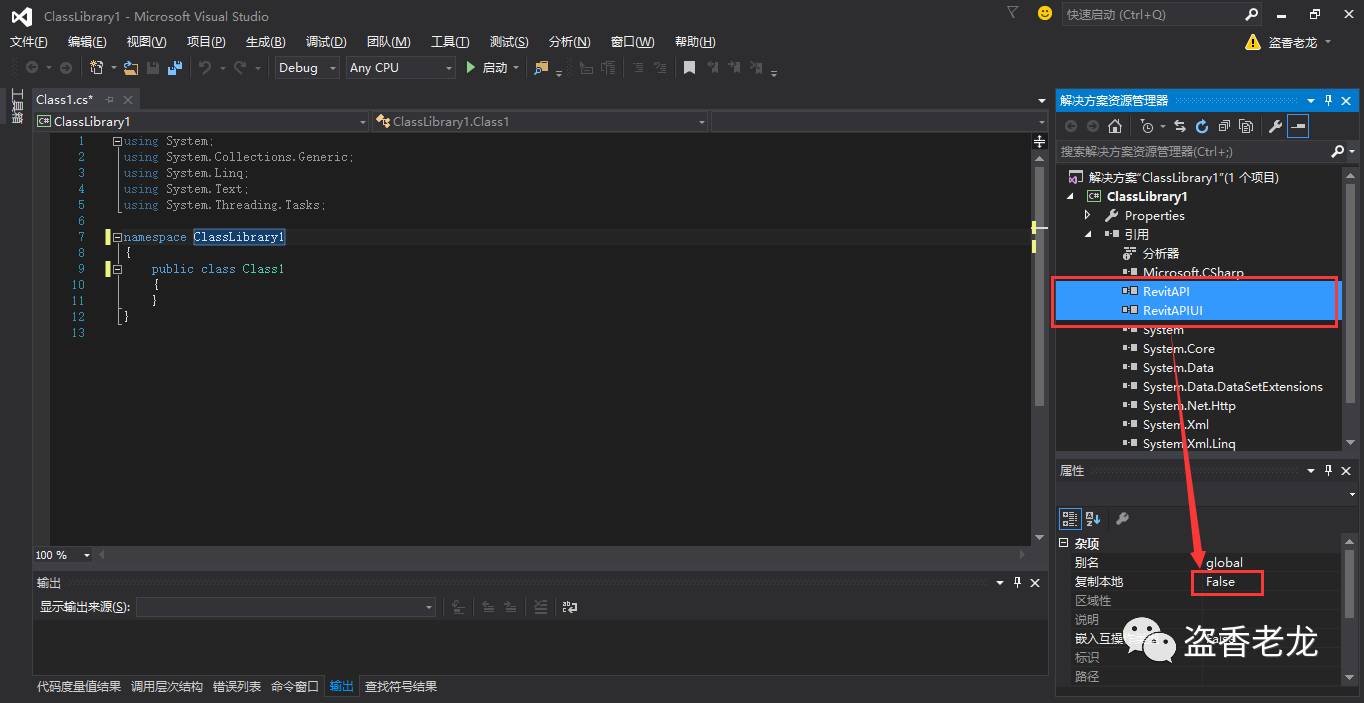Click the Home icon in Solution Explorer
This screenshot has width=1364, height=703.
(x=1115, y=126)
